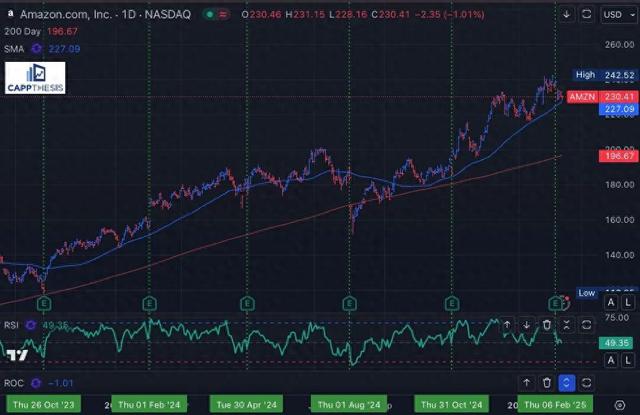Move the RSI pane down
The height and width of the screenshot is (415, 640).
[527, 325]
